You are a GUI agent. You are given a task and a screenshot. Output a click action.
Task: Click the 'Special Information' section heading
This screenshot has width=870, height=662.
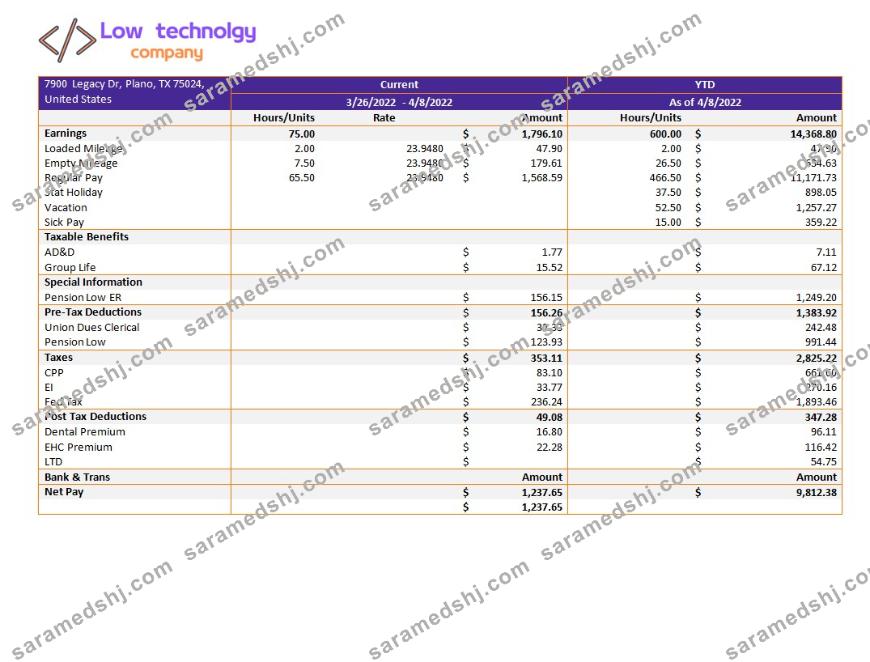[x=93, y=282]
